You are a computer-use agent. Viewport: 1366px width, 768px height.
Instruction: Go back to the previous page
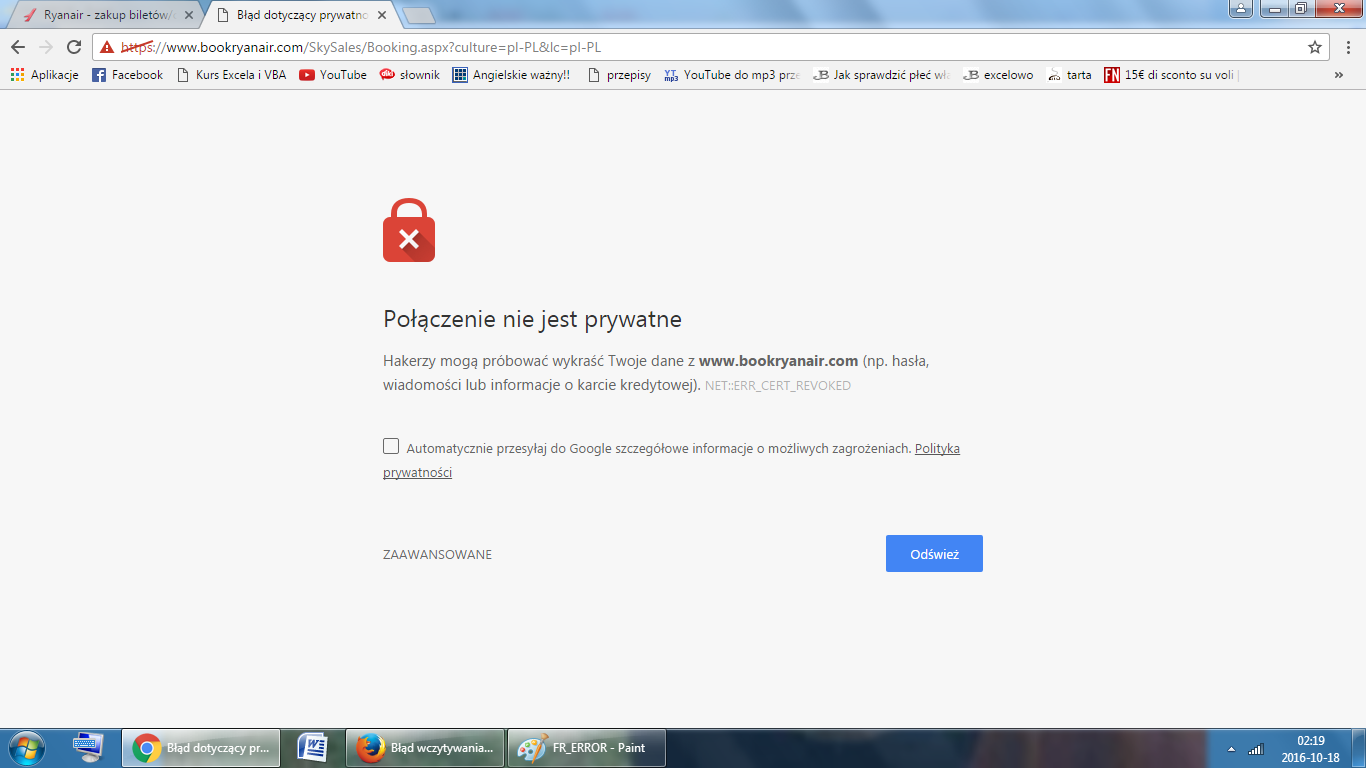pos(18,47)
